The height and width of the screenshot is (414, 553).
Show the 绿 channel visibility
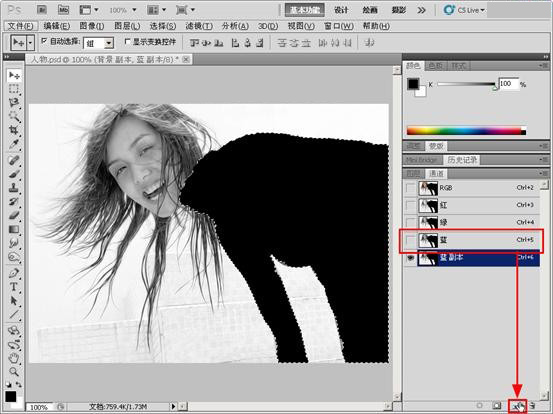click(410, 223)
